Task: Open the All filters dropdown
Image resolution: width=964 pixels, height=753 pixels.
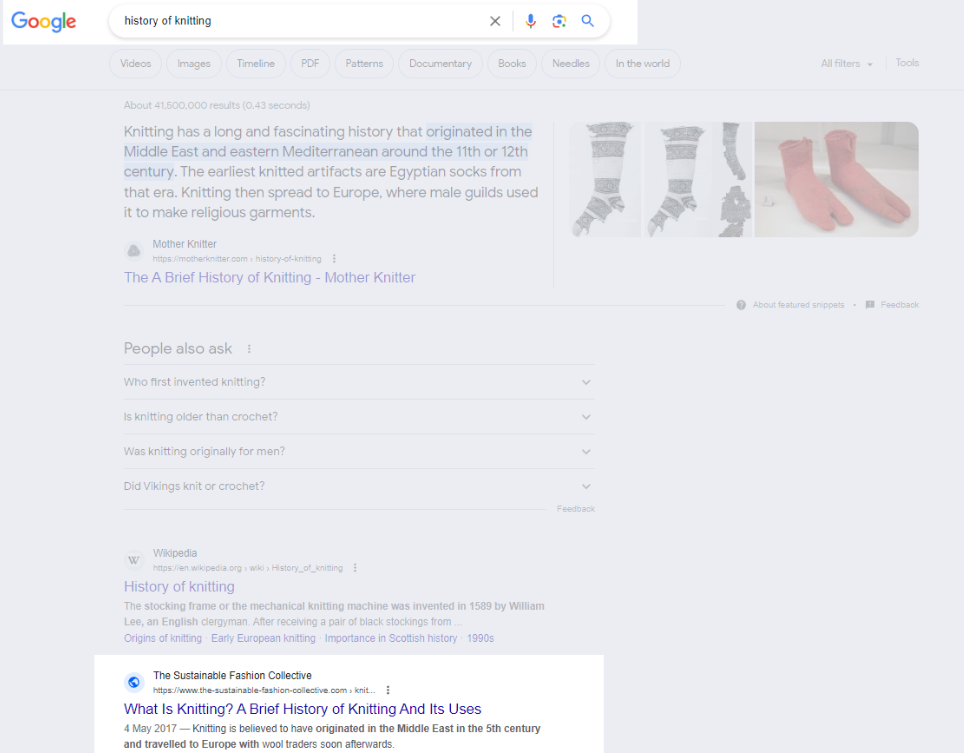Action: point(845,63)
